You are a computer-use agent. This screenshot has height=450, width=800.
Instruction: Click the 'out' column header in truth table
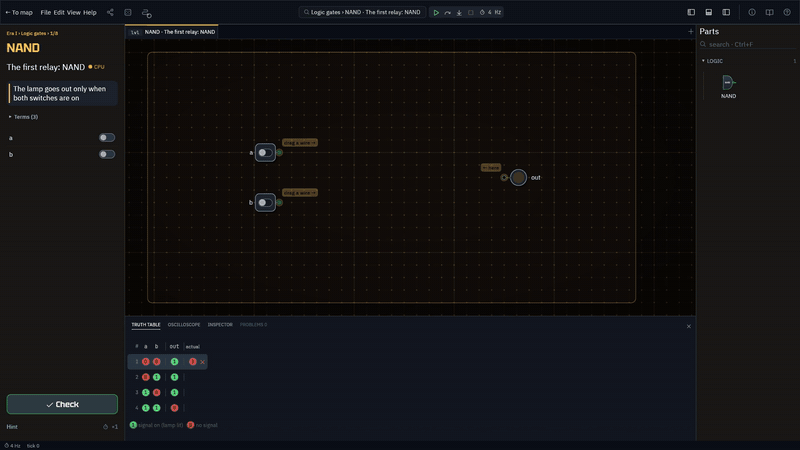click(x=174, y=346)
